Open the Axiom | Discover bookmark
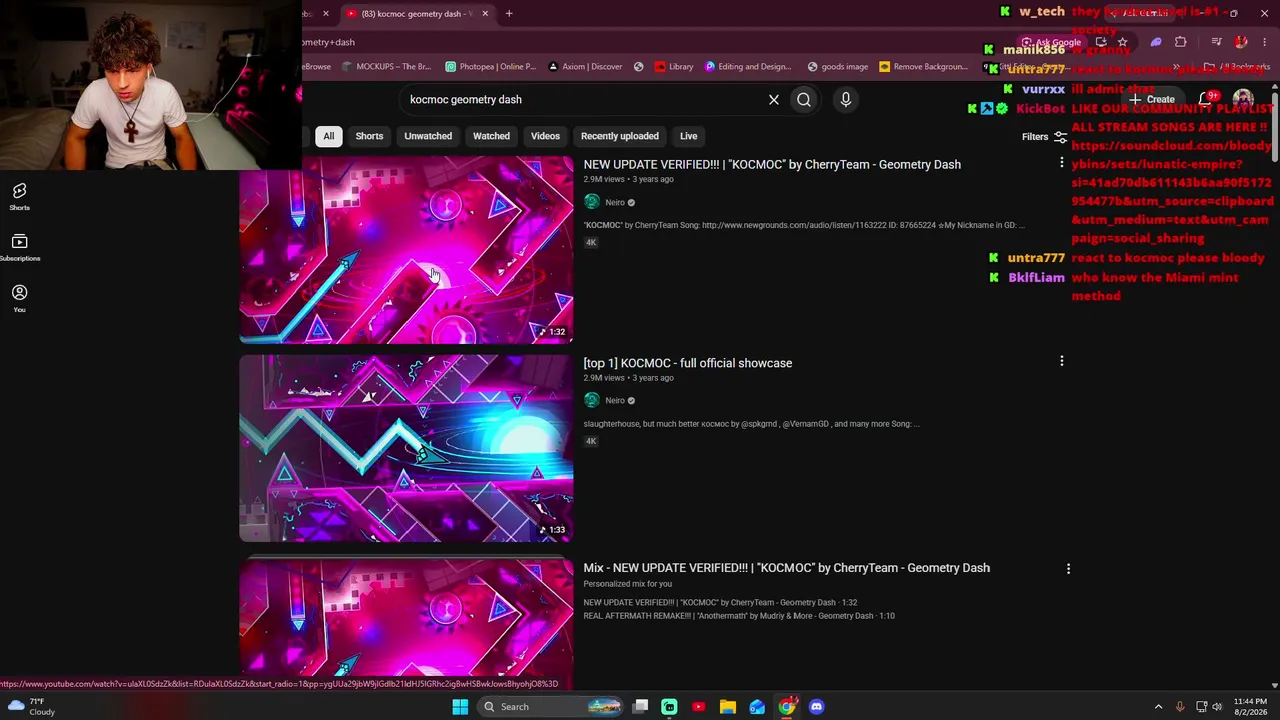Image resolution: width=1280 pixels, height=720 pixels. (x=585, y=67)
